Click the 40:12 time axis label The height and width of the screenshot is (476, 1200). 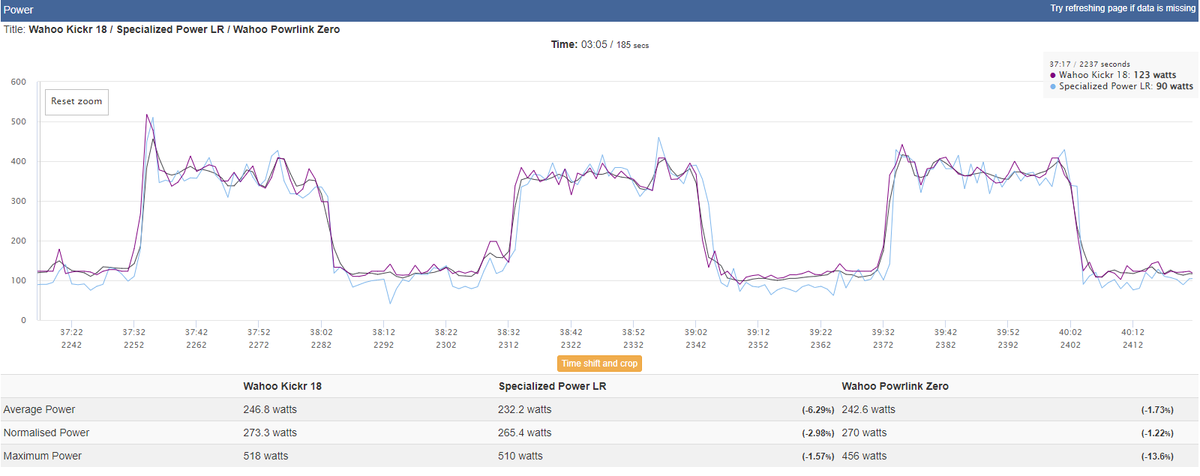(1133, 331)
